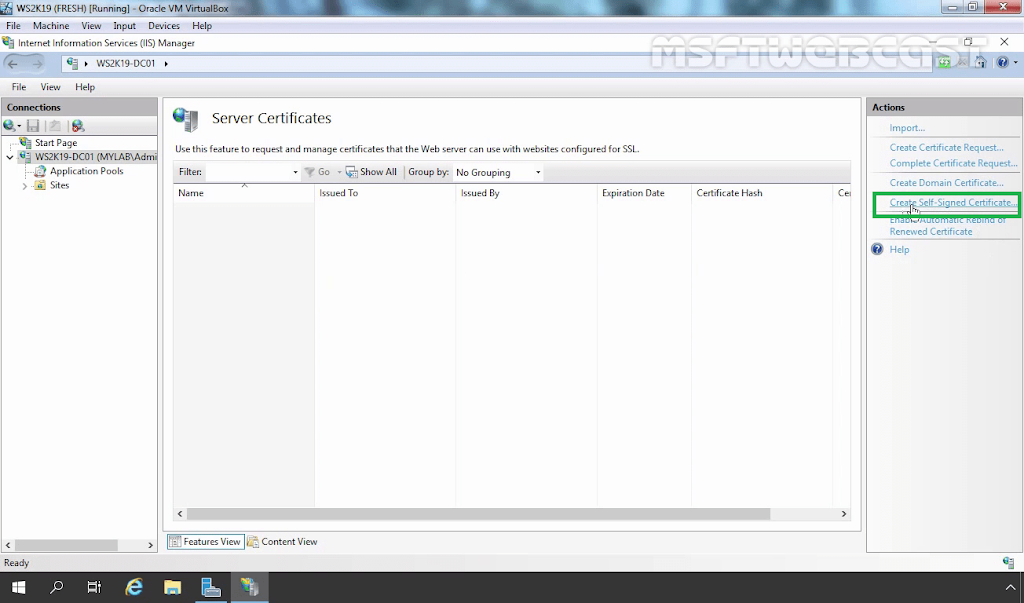Open Windows Search from the taskbar
Screen dimensions: 1024x603
pos(57,587)
